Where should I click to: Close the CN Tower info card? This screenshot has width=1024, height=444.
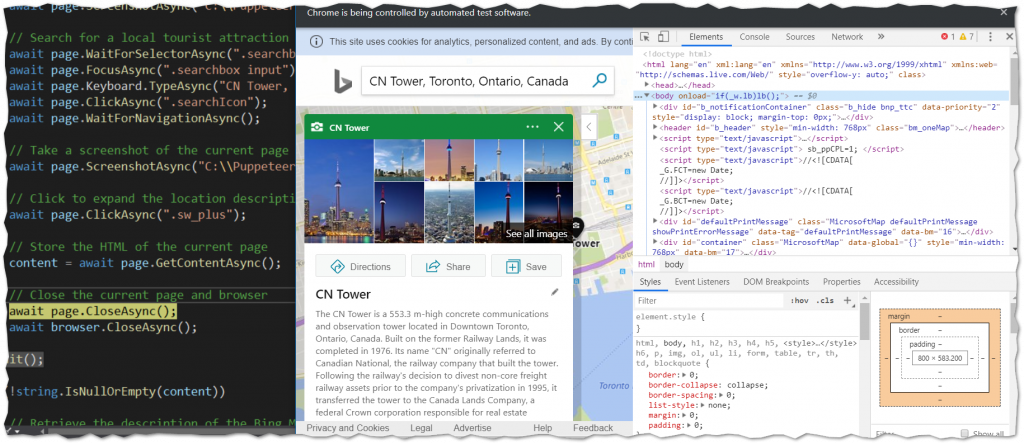(x=558, y=127)
